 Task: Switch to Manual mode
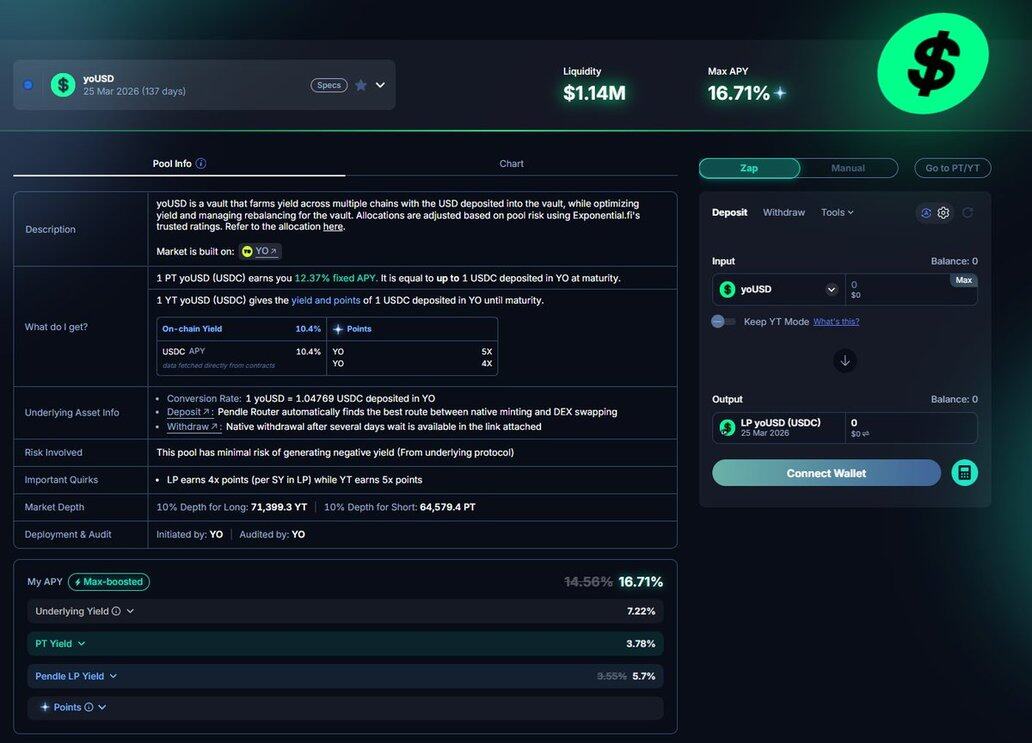click(x=848, y=168)
